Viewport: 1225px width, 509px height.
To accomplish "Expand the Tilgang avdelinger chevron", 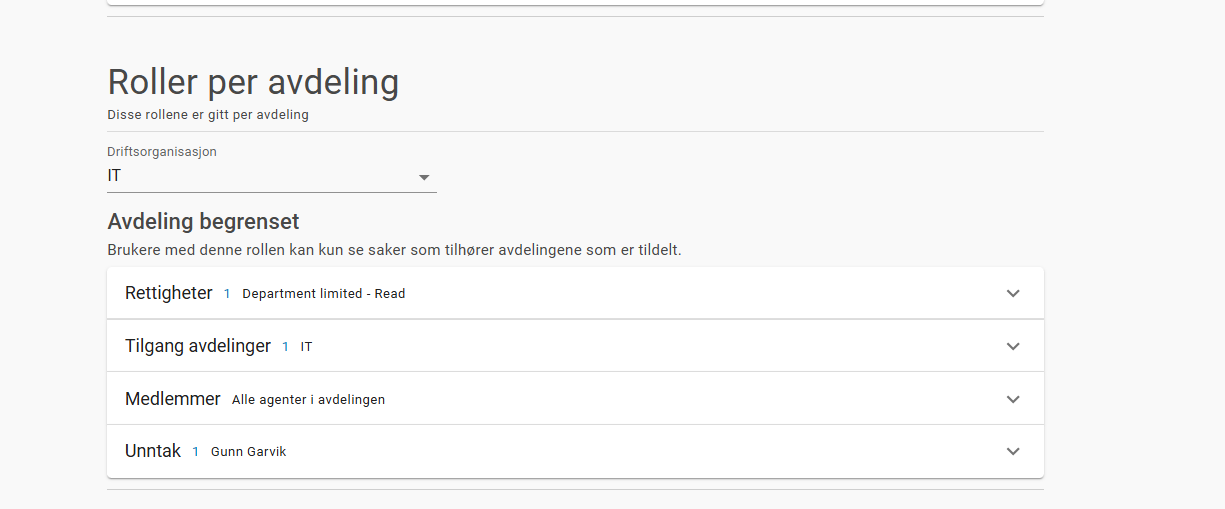I will [1013, 346].
